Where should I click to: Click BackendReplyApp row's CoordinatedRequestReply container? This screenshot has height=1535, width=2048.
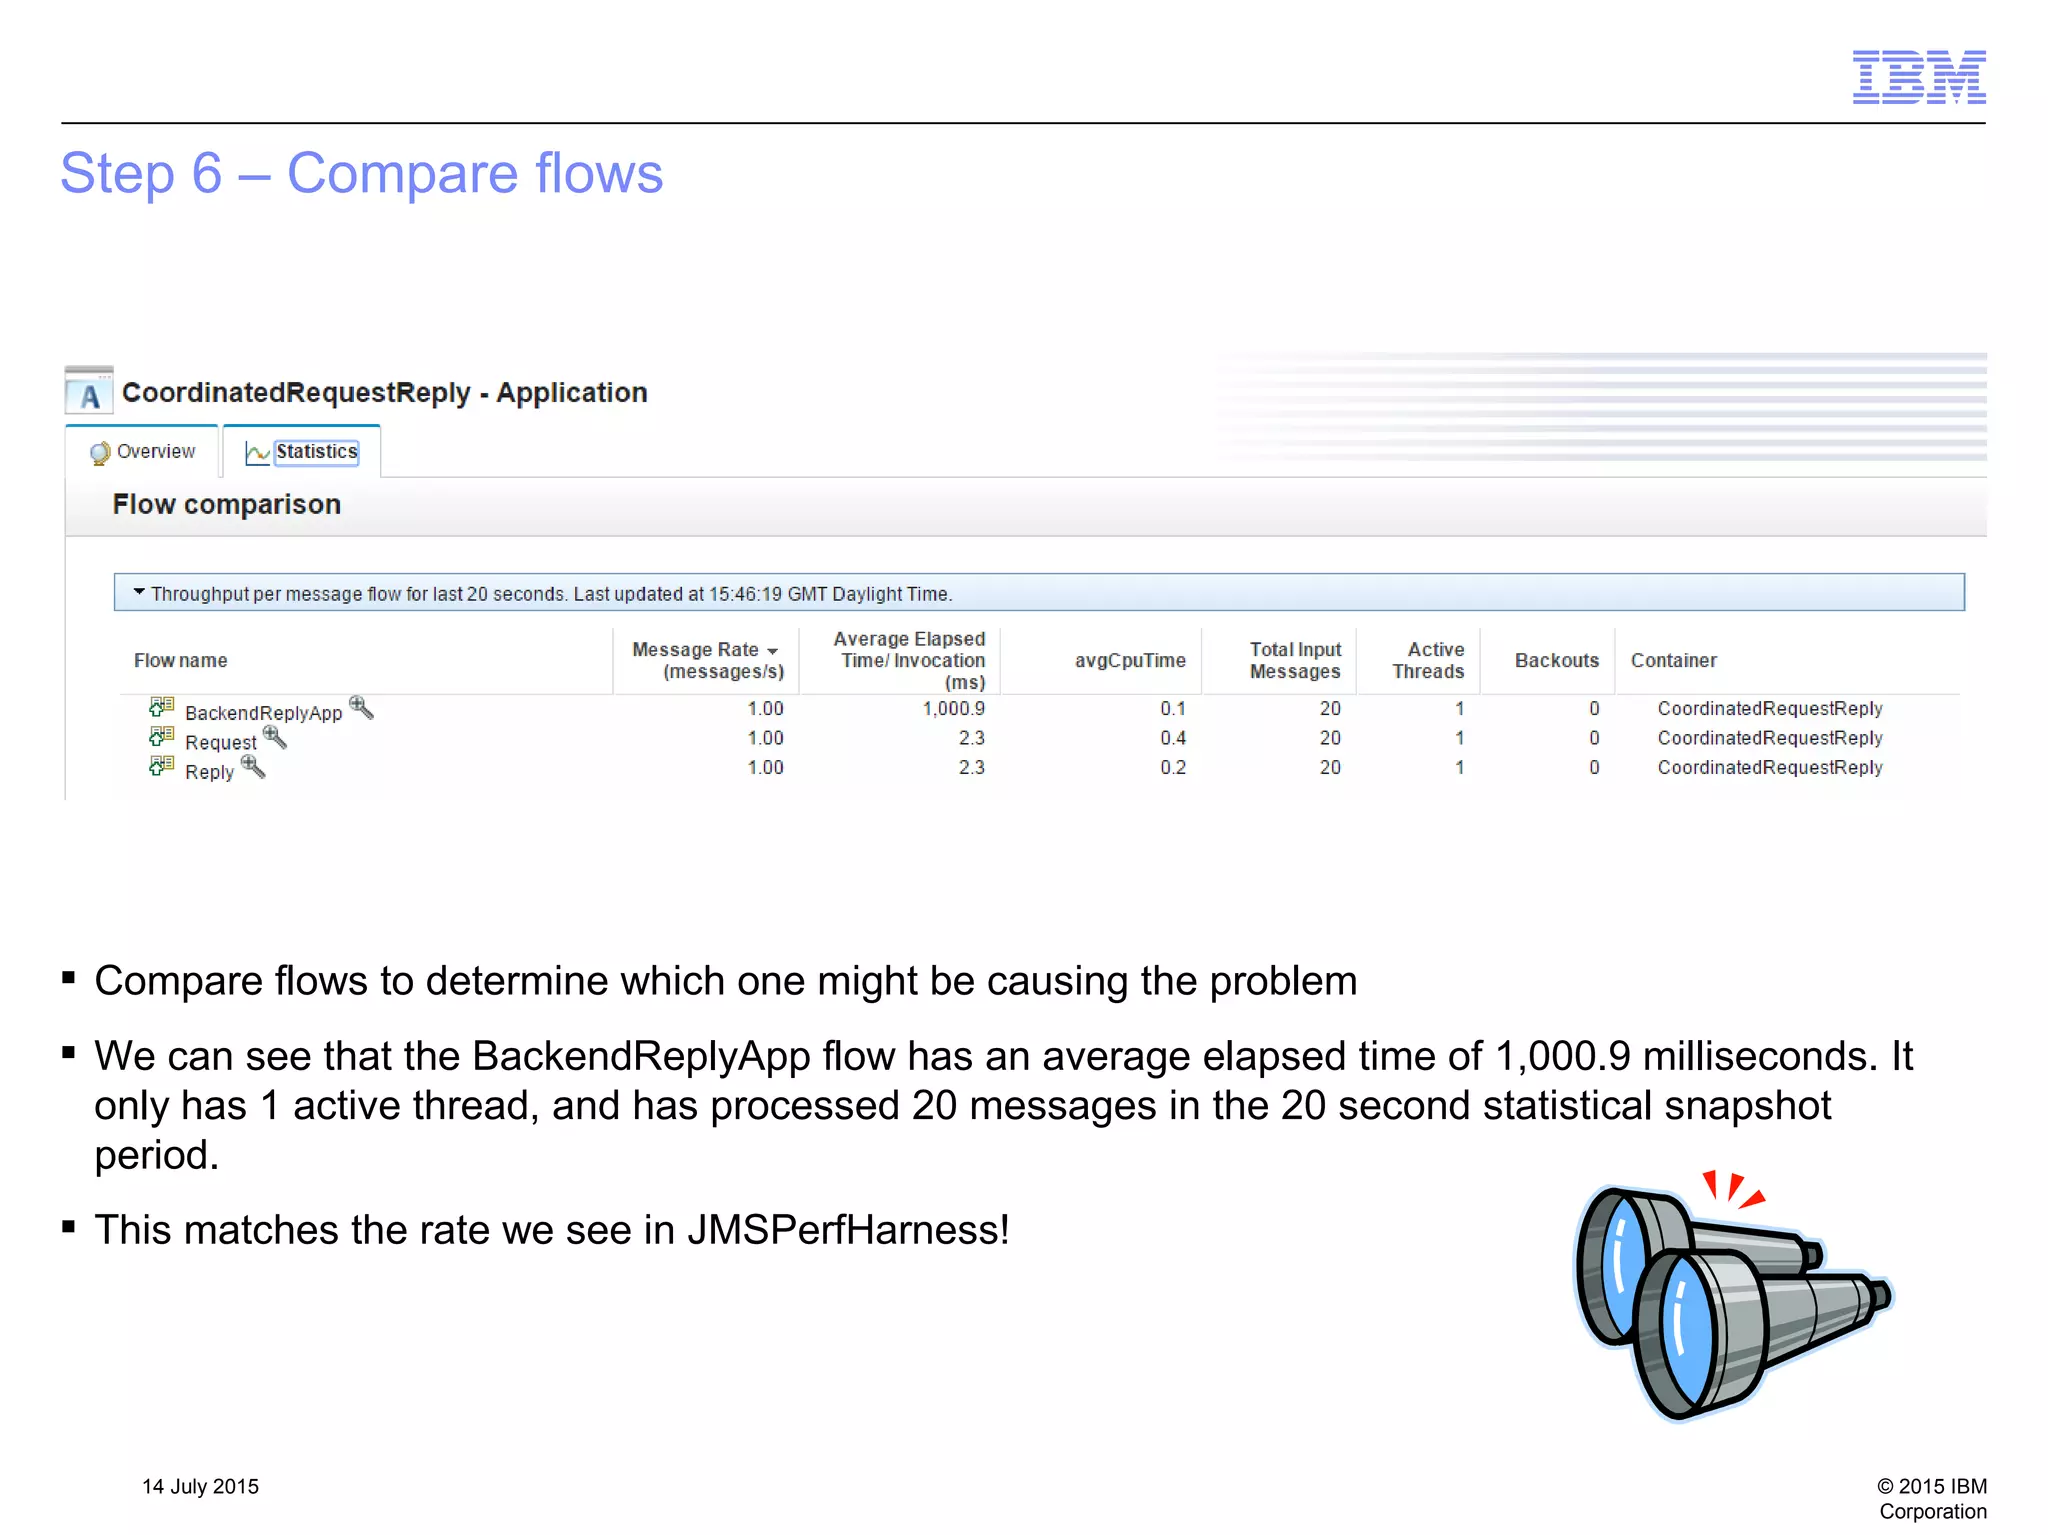coord(1770,708)
